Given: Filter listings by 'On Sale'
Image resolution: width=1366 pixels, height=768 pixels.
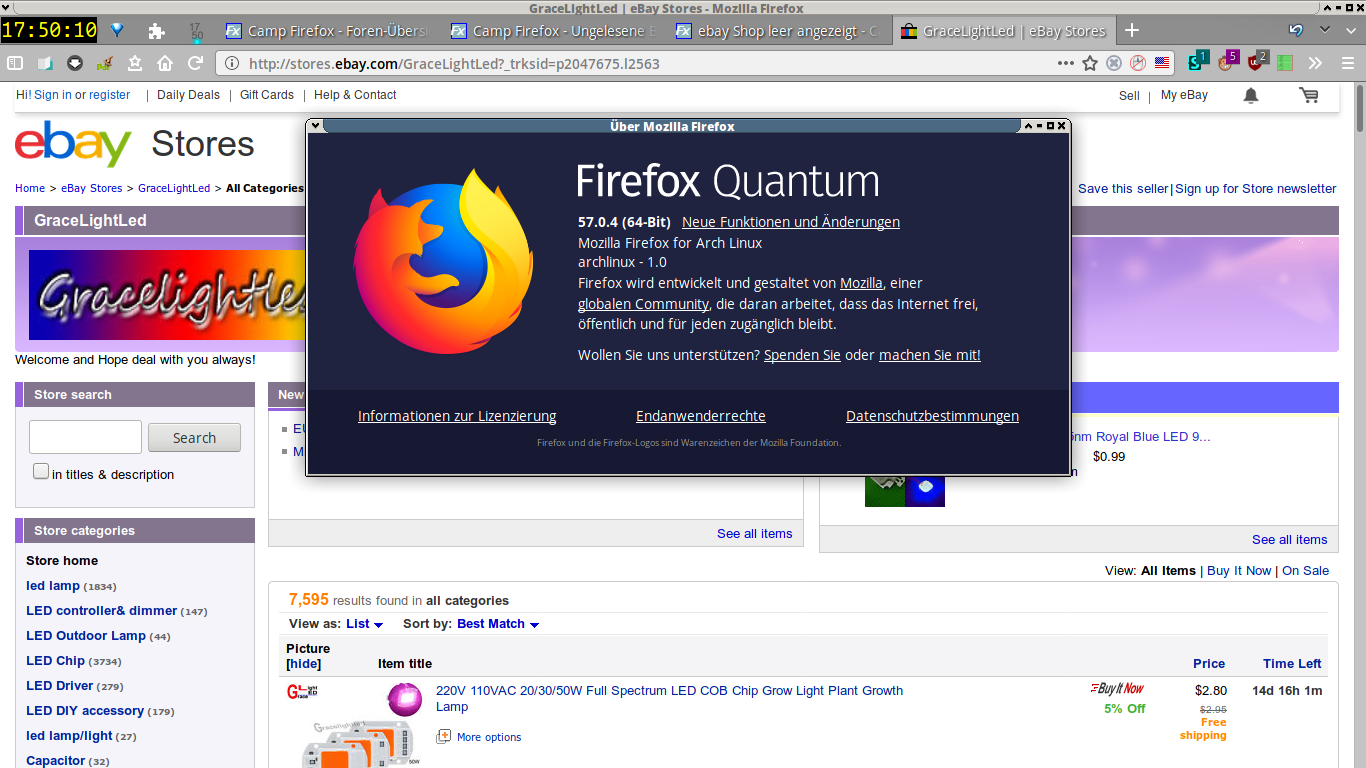Looking at the screenshot, I should point(1305,570).
